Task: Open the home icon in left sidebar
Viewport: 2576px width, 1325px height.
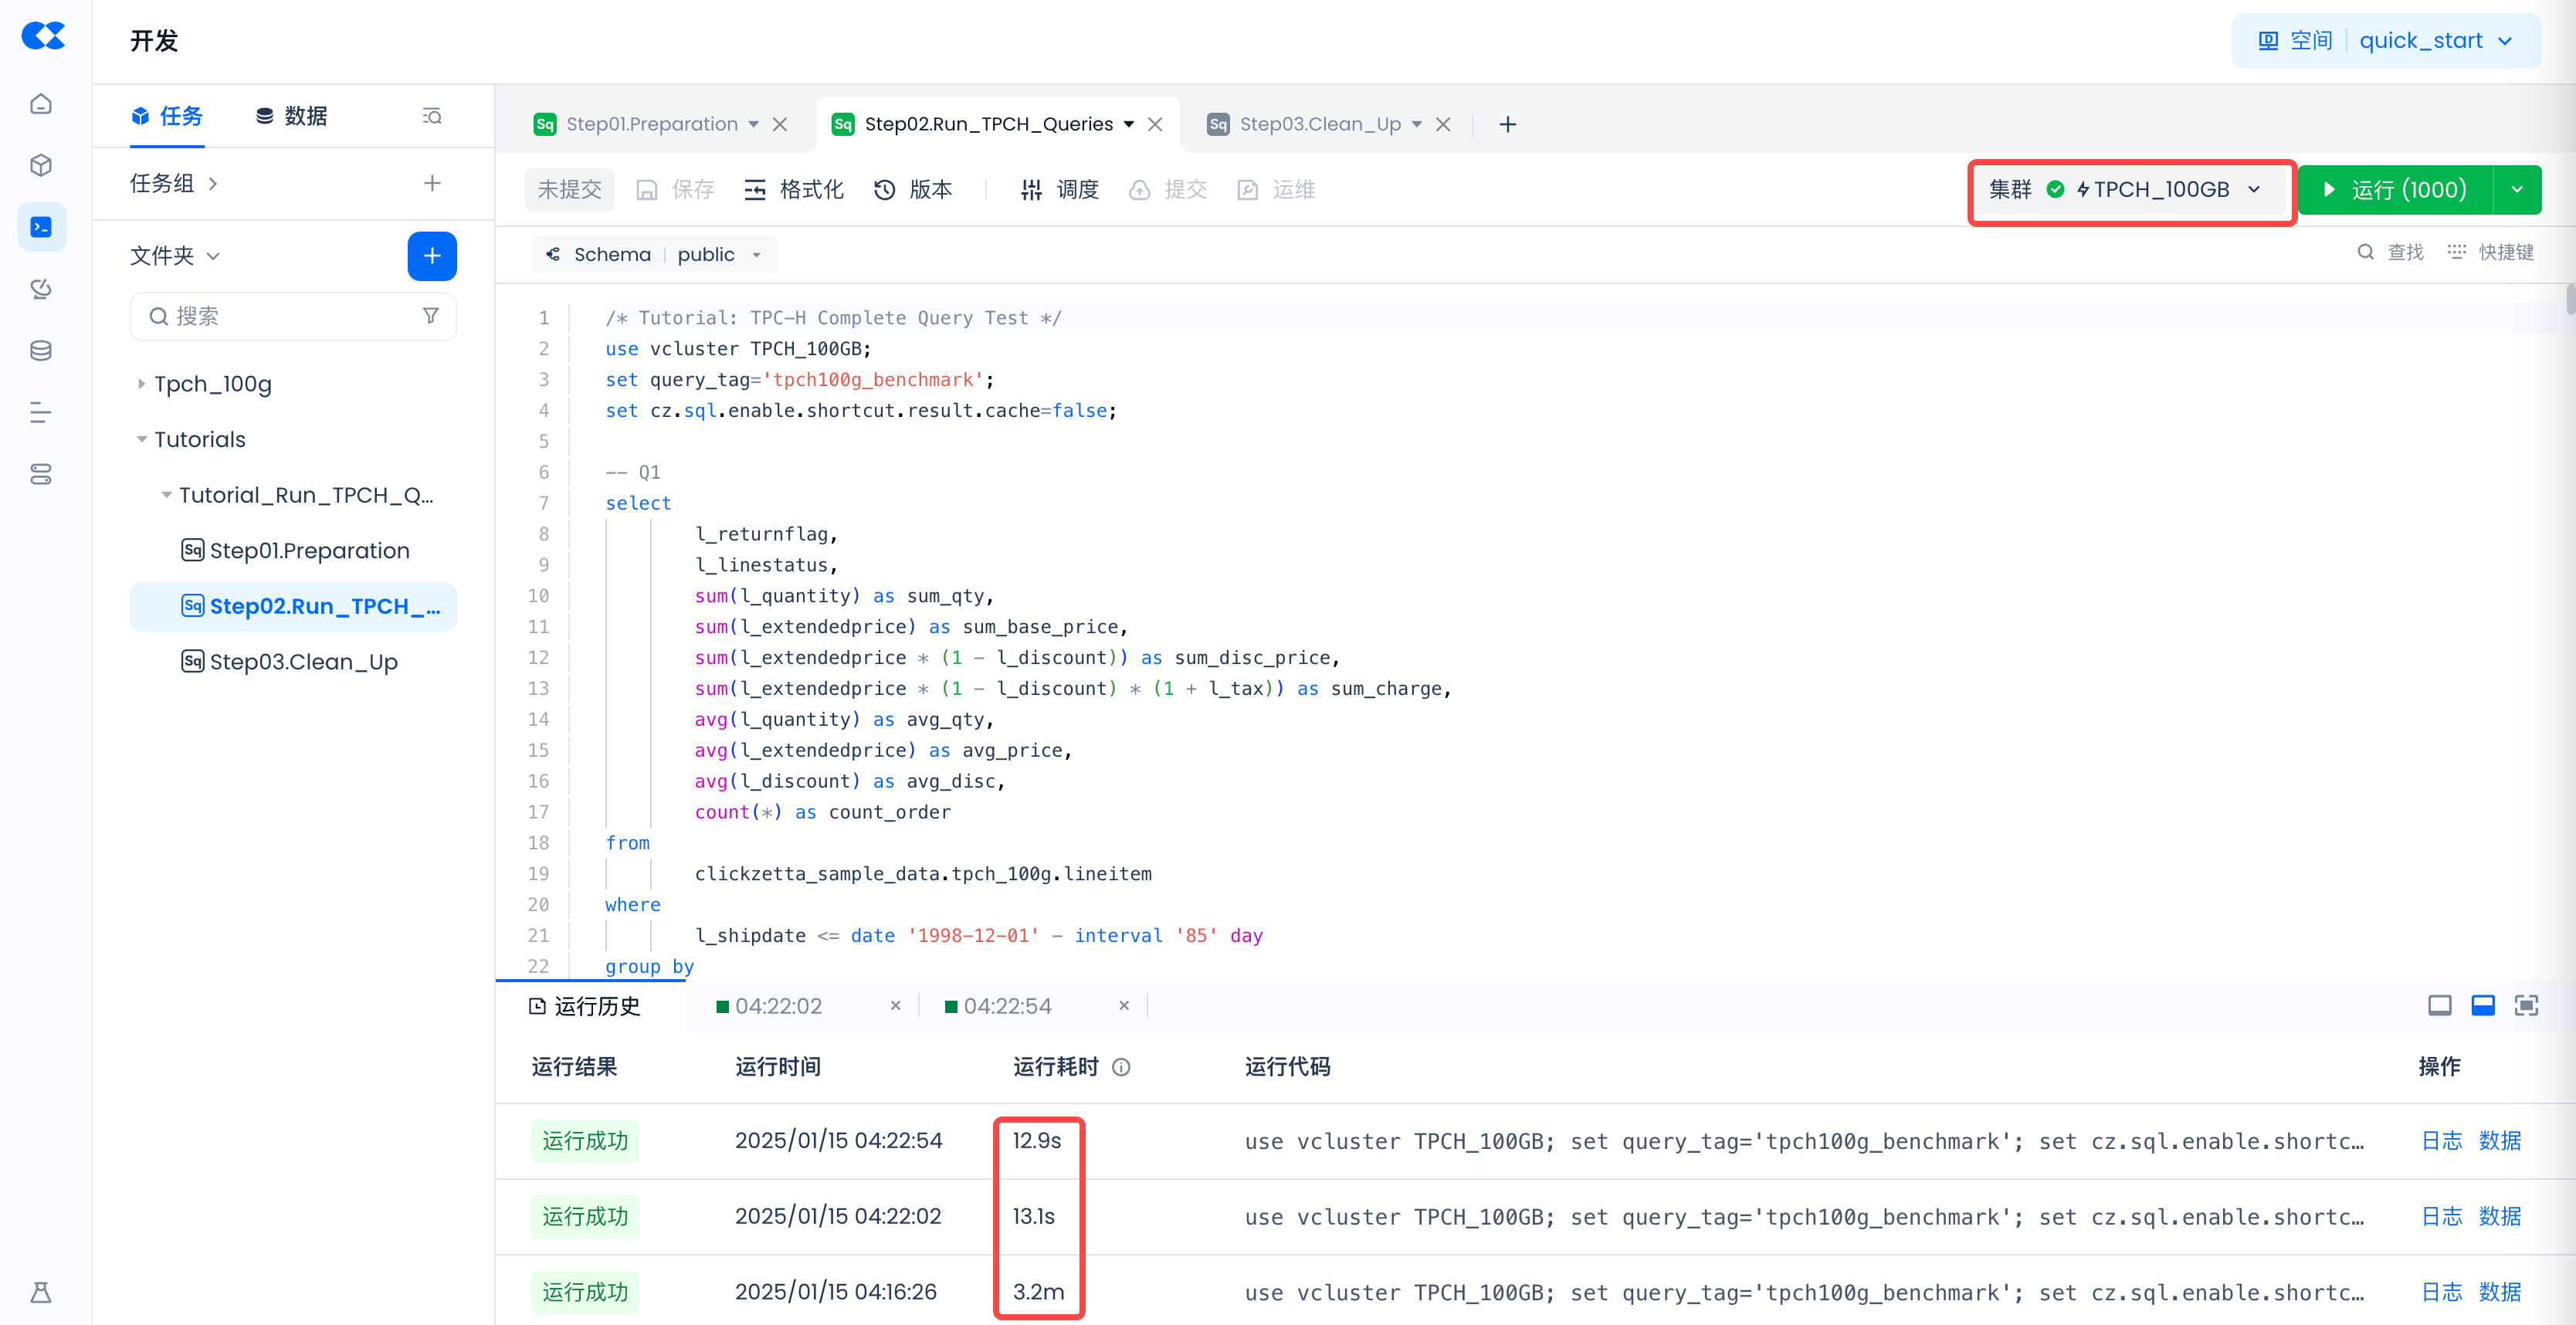Action: (41, 104)
